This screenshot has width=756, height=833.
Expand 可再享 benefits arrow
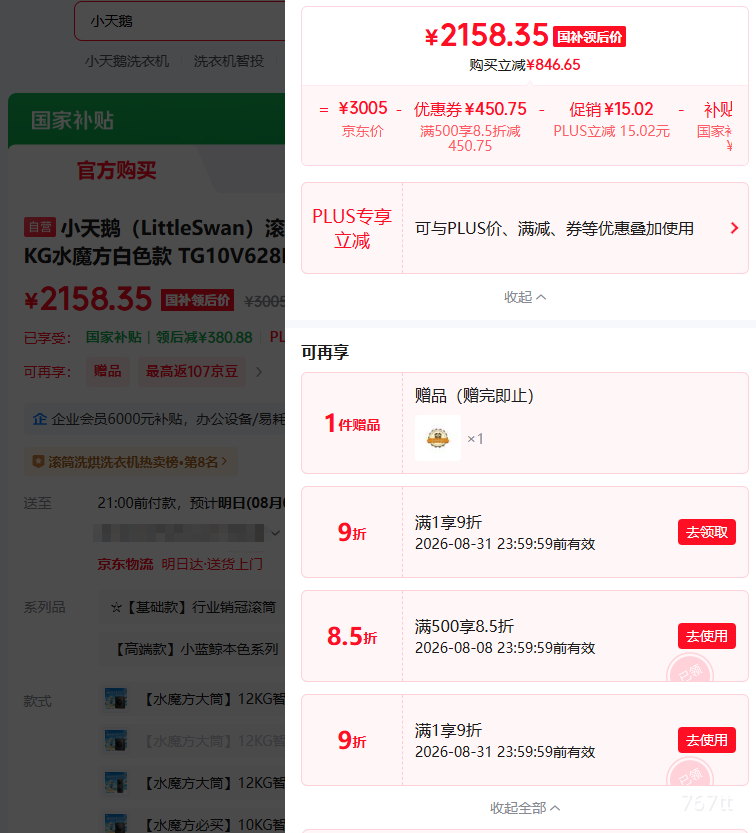[x=259, y=372]
